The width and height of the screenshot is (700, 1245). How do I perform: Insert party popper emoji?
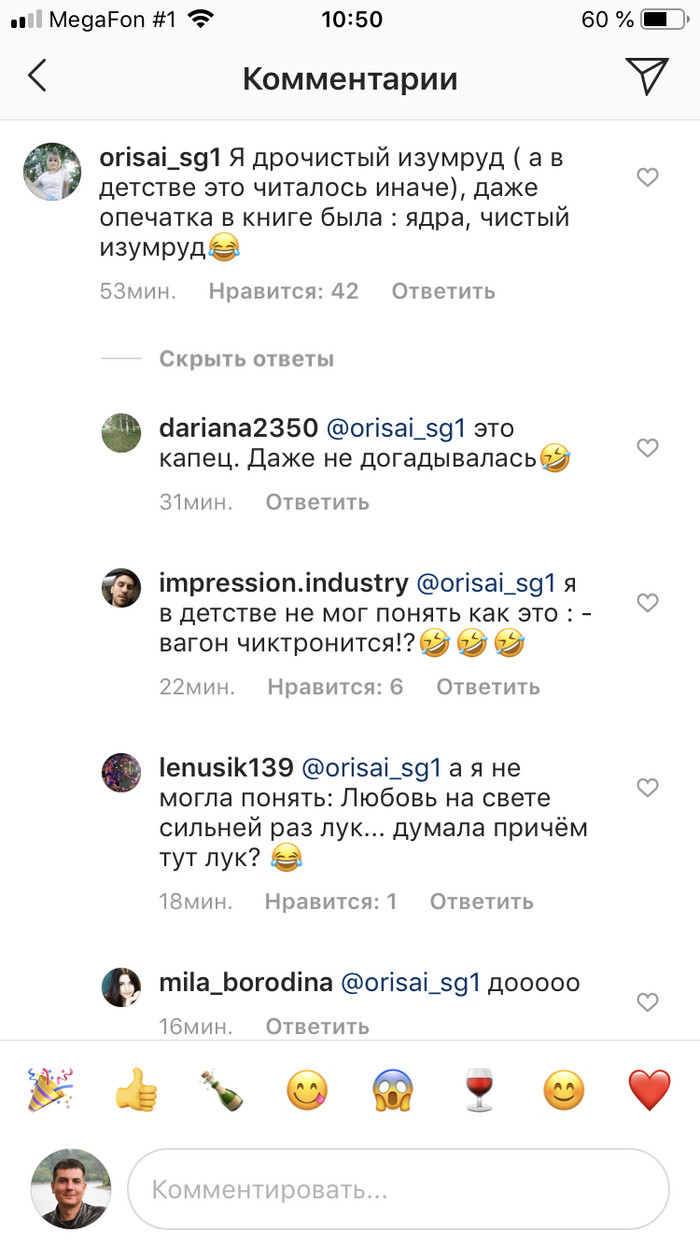click(50, 1089)
